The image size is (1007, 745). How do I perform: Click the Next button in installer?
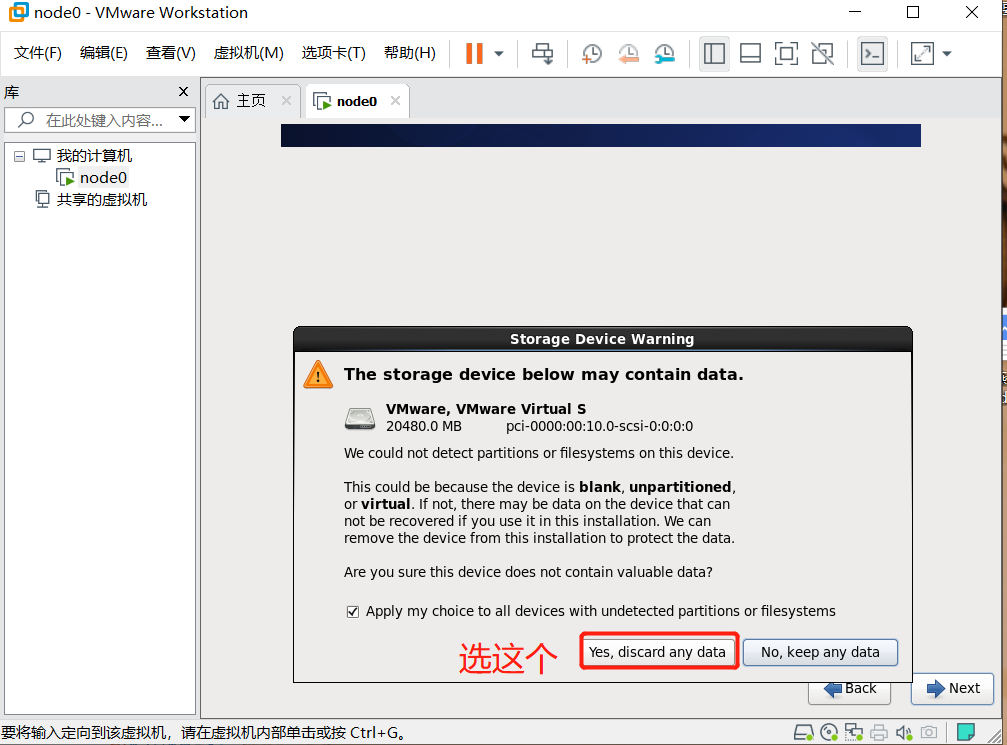point(952,688)
